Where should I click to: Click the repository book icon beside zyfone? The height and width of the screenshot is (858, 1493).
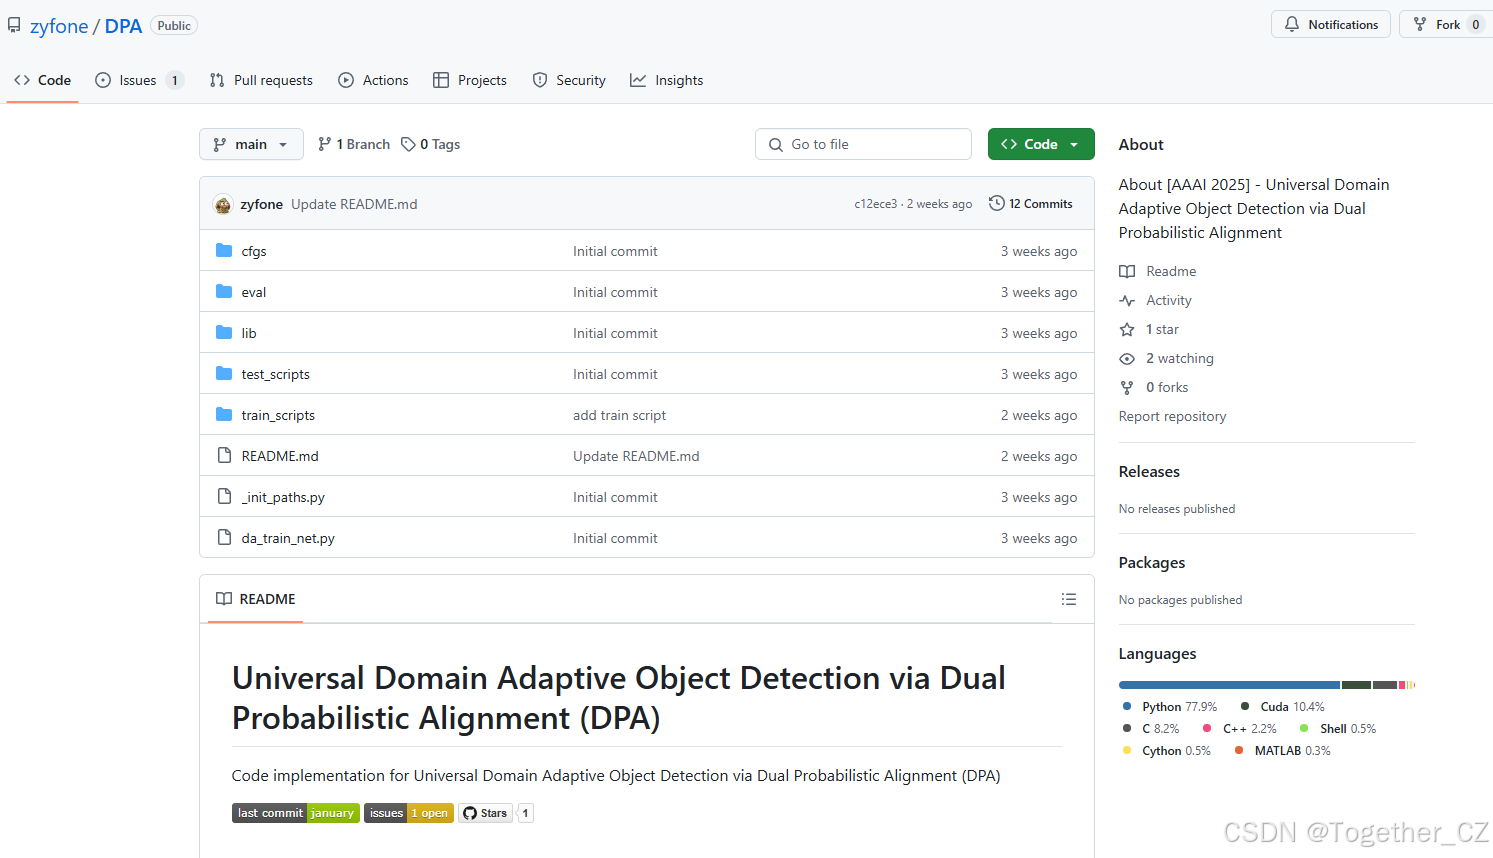tap(14, 24)
